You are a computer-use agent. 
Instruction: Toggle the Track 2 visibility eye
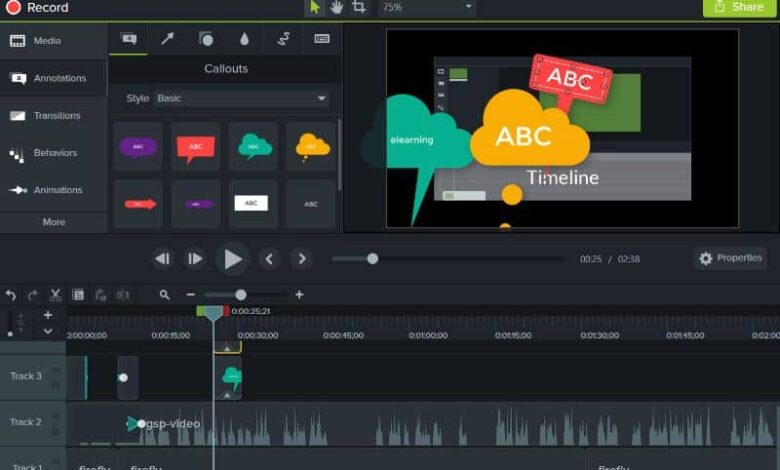click(x=56, y=415)
